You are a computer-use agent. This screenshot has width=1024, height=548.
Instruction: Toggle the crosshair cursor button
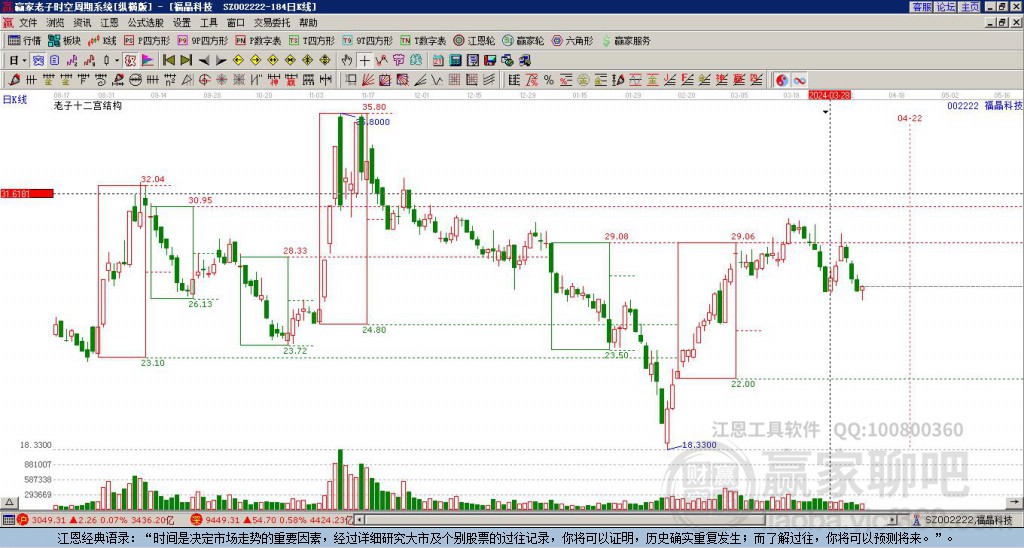(x=364, y=60)
